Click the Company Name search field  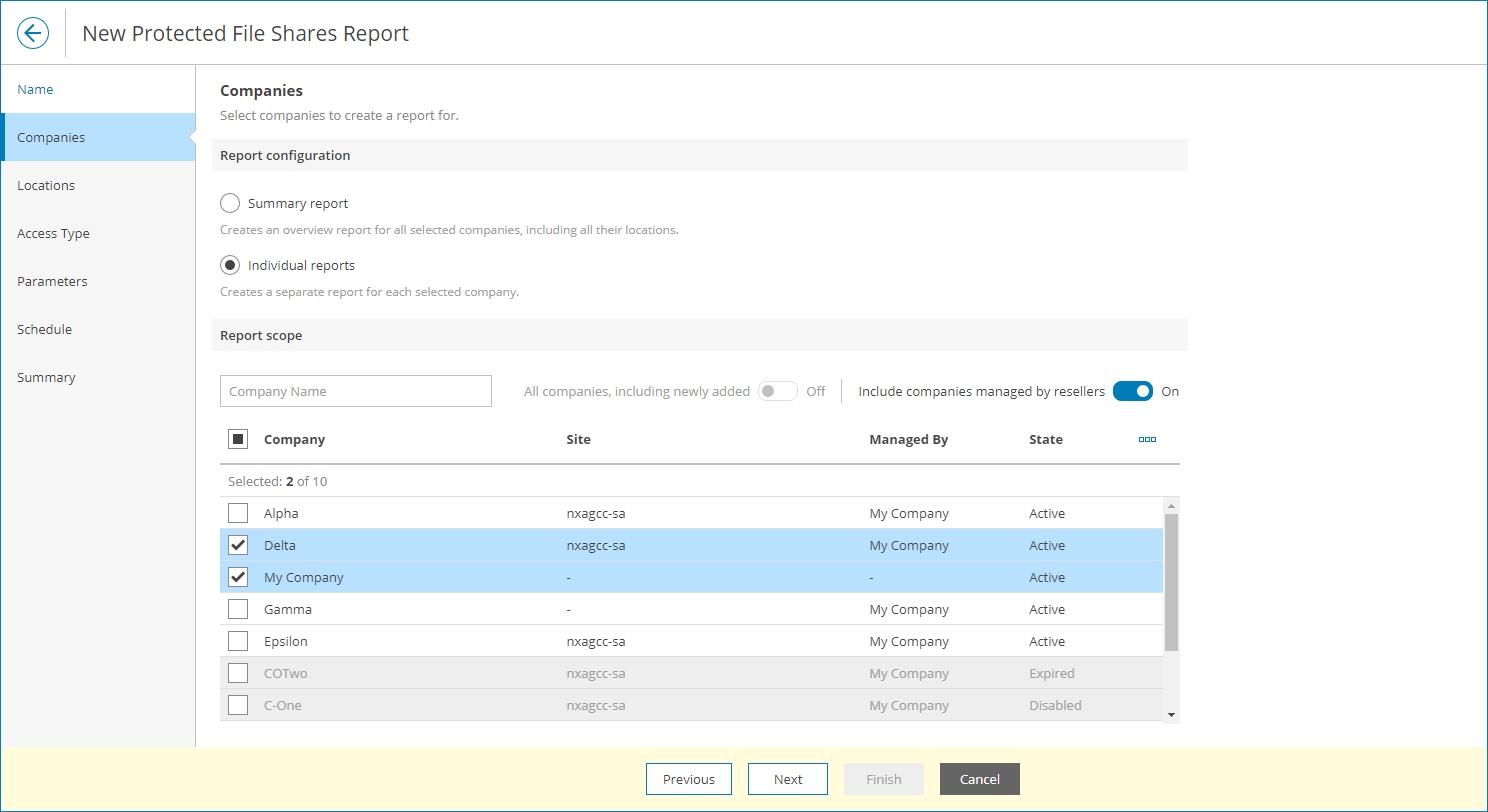tap(355, 391)
